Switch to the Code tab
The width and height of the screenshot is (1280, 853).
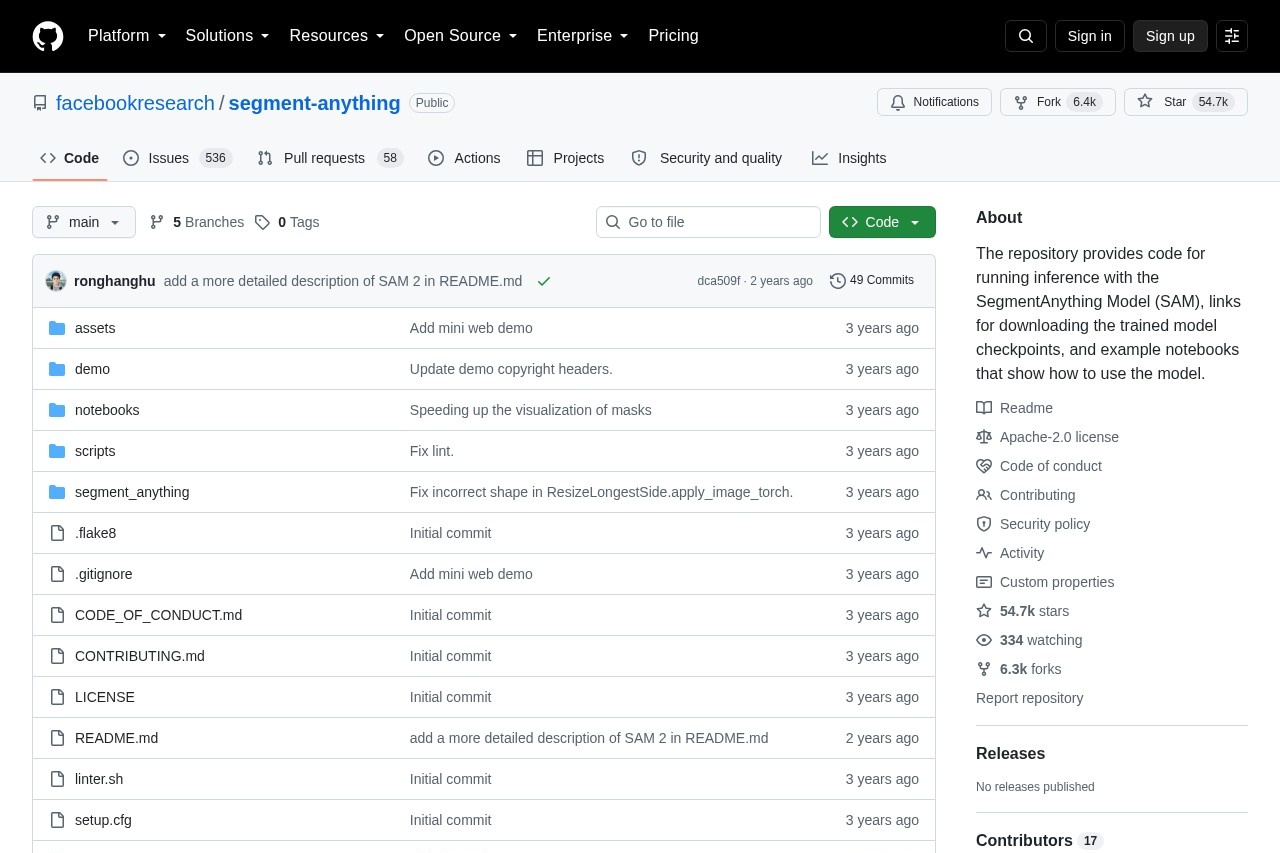[70, 158]
